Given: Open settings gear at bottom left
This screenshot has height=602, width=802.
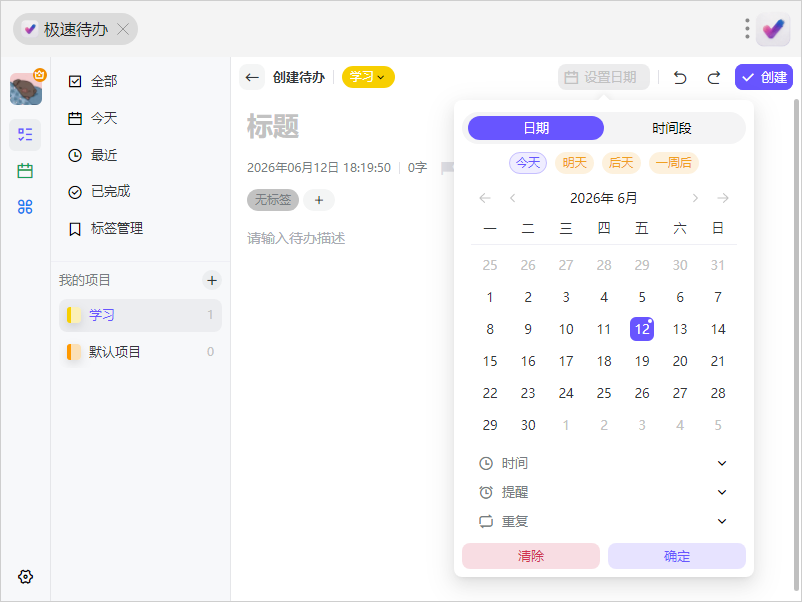Looking at the screenshot, I should click(x=25, y=576).
